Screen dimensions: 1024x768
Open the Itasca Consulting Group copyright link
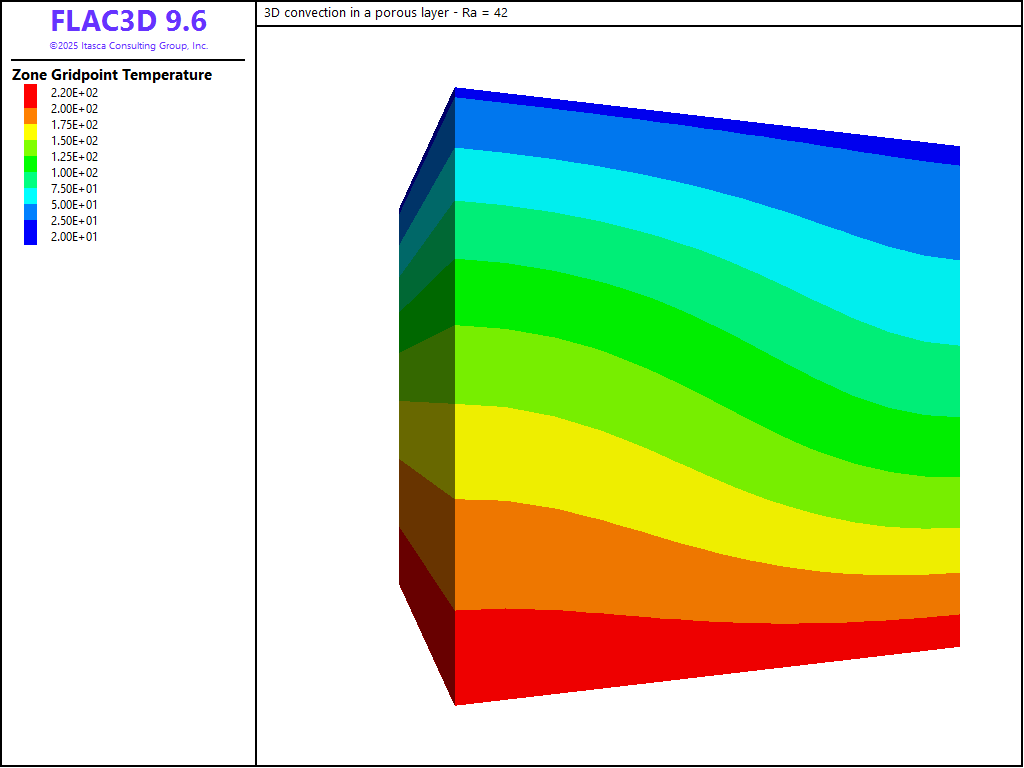128,46
